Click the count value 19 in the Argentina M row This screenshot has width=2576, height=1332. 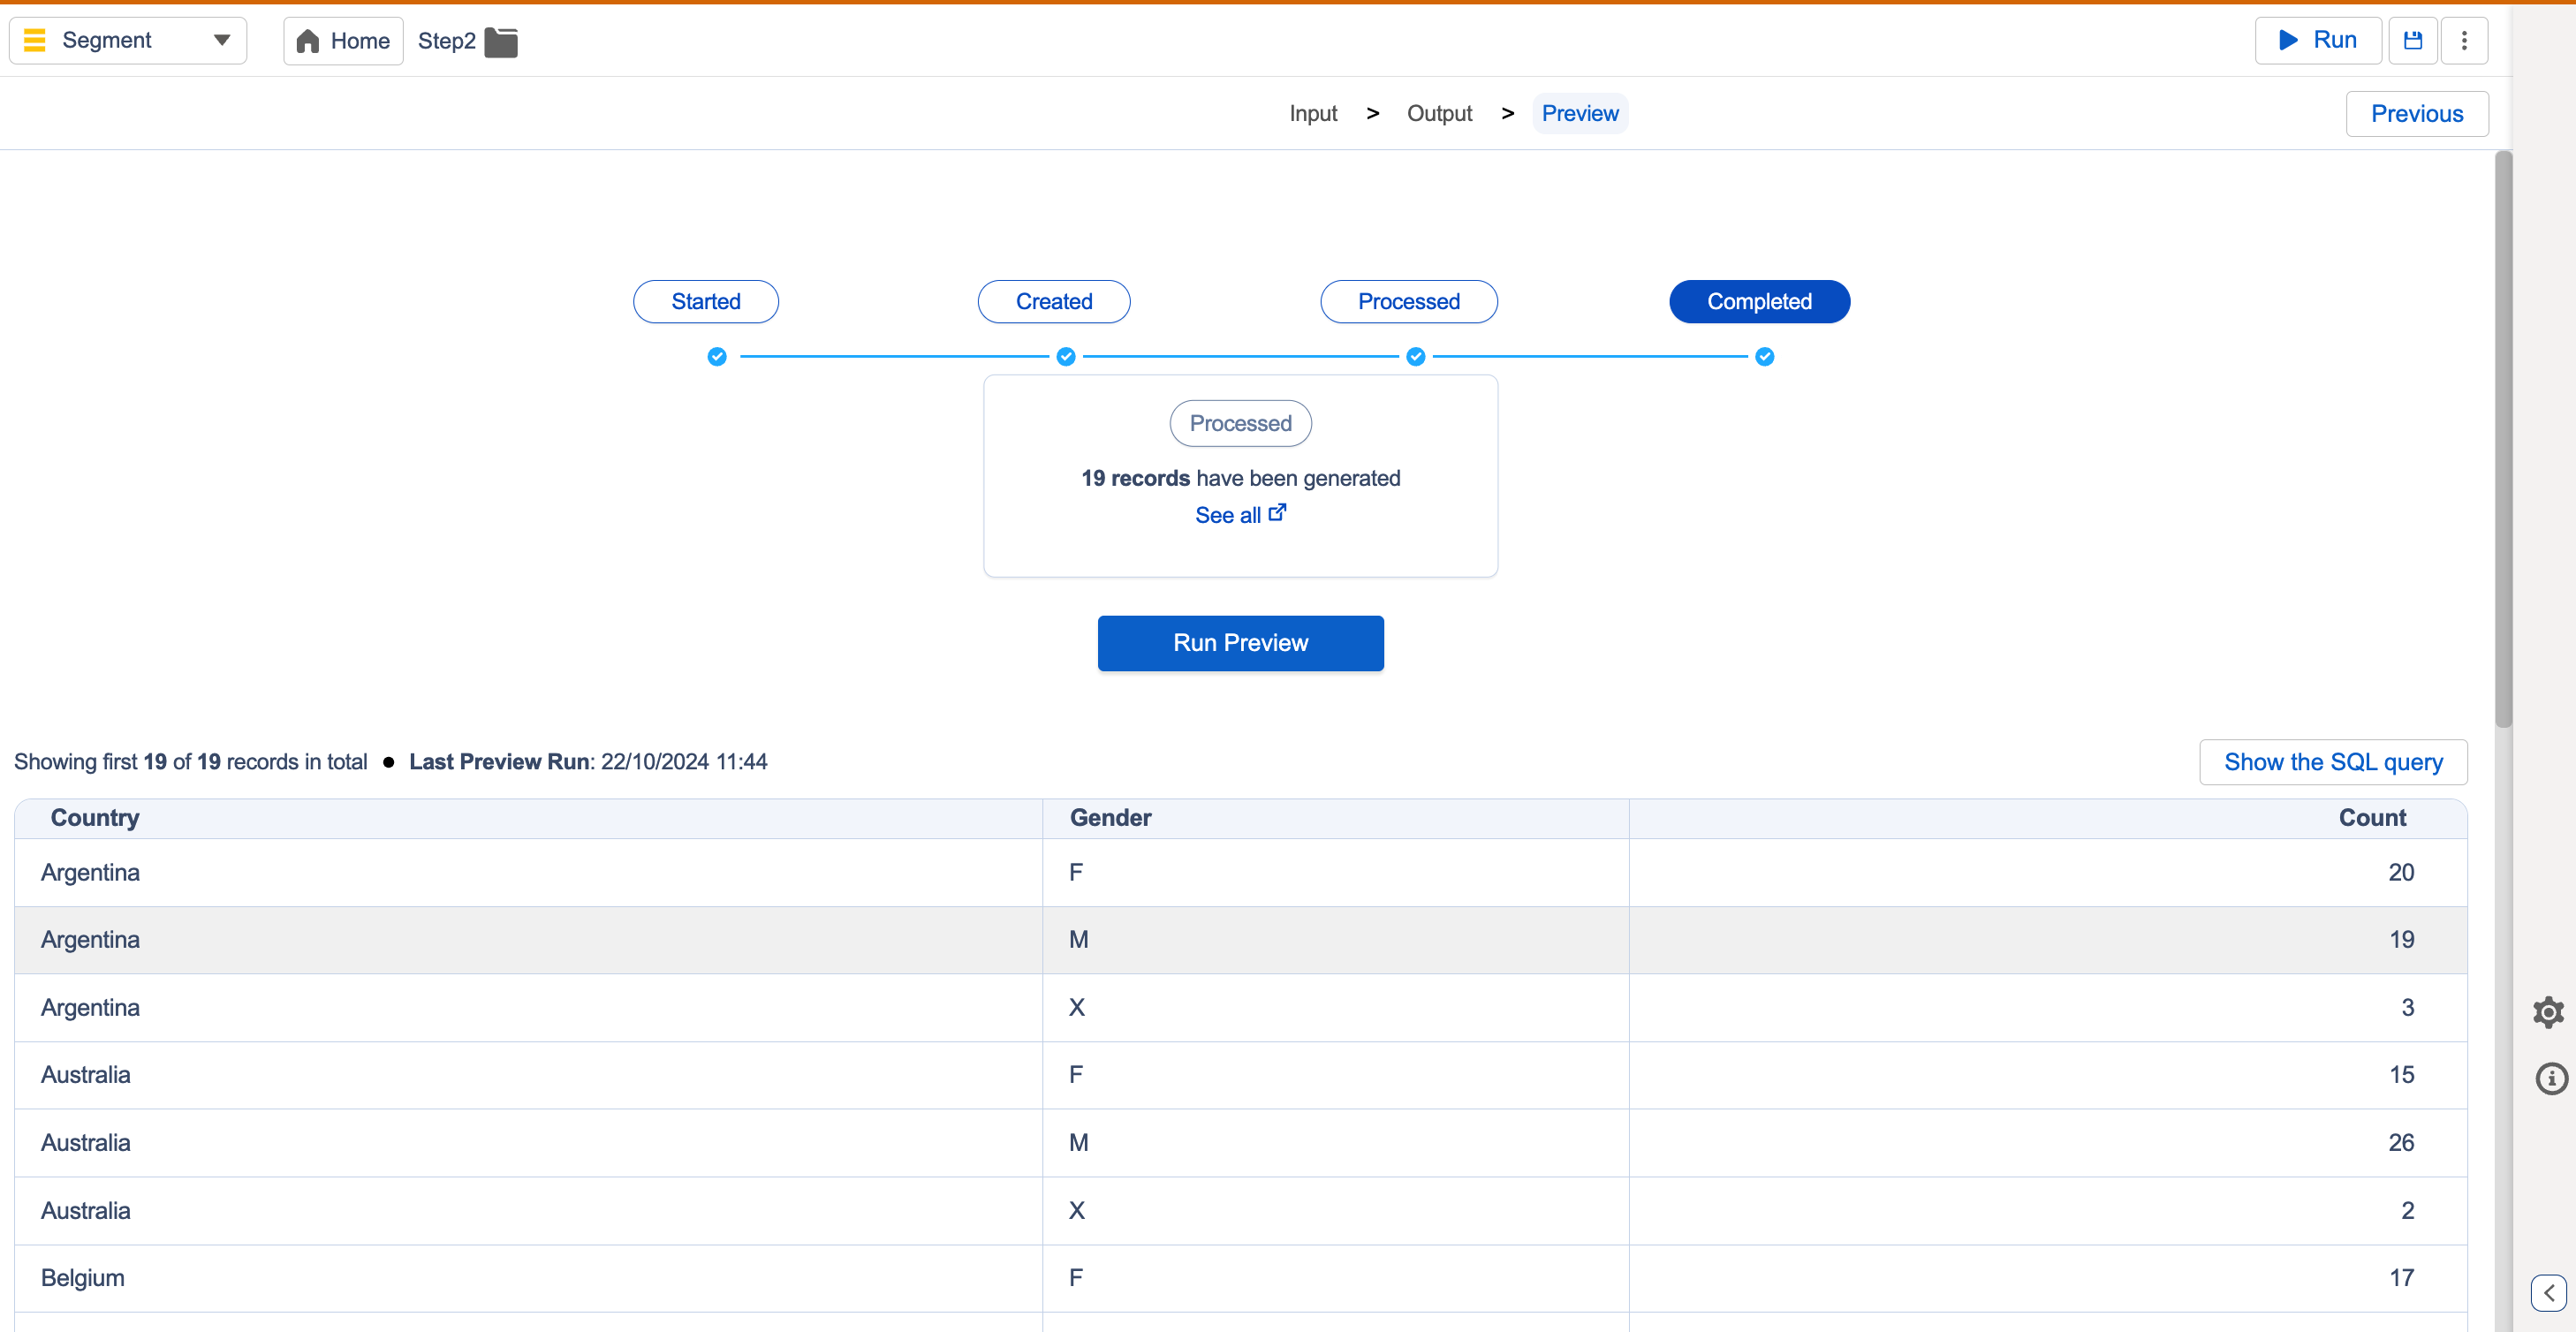2401,940
